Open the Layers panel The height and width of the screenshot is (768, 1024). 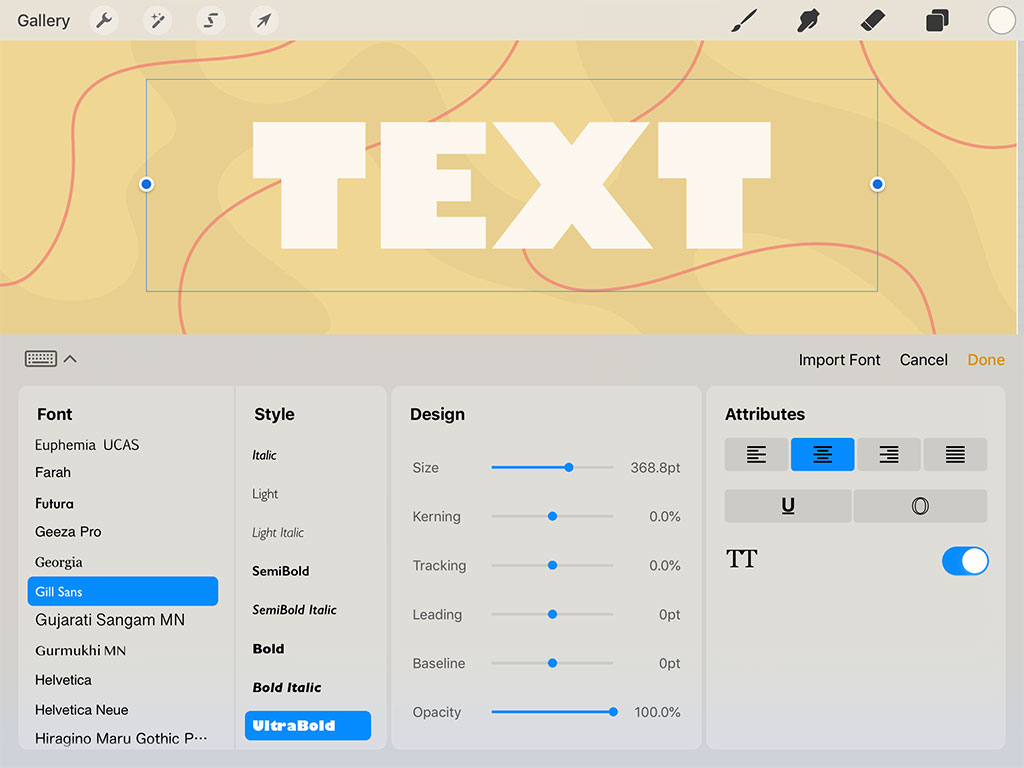937,20
